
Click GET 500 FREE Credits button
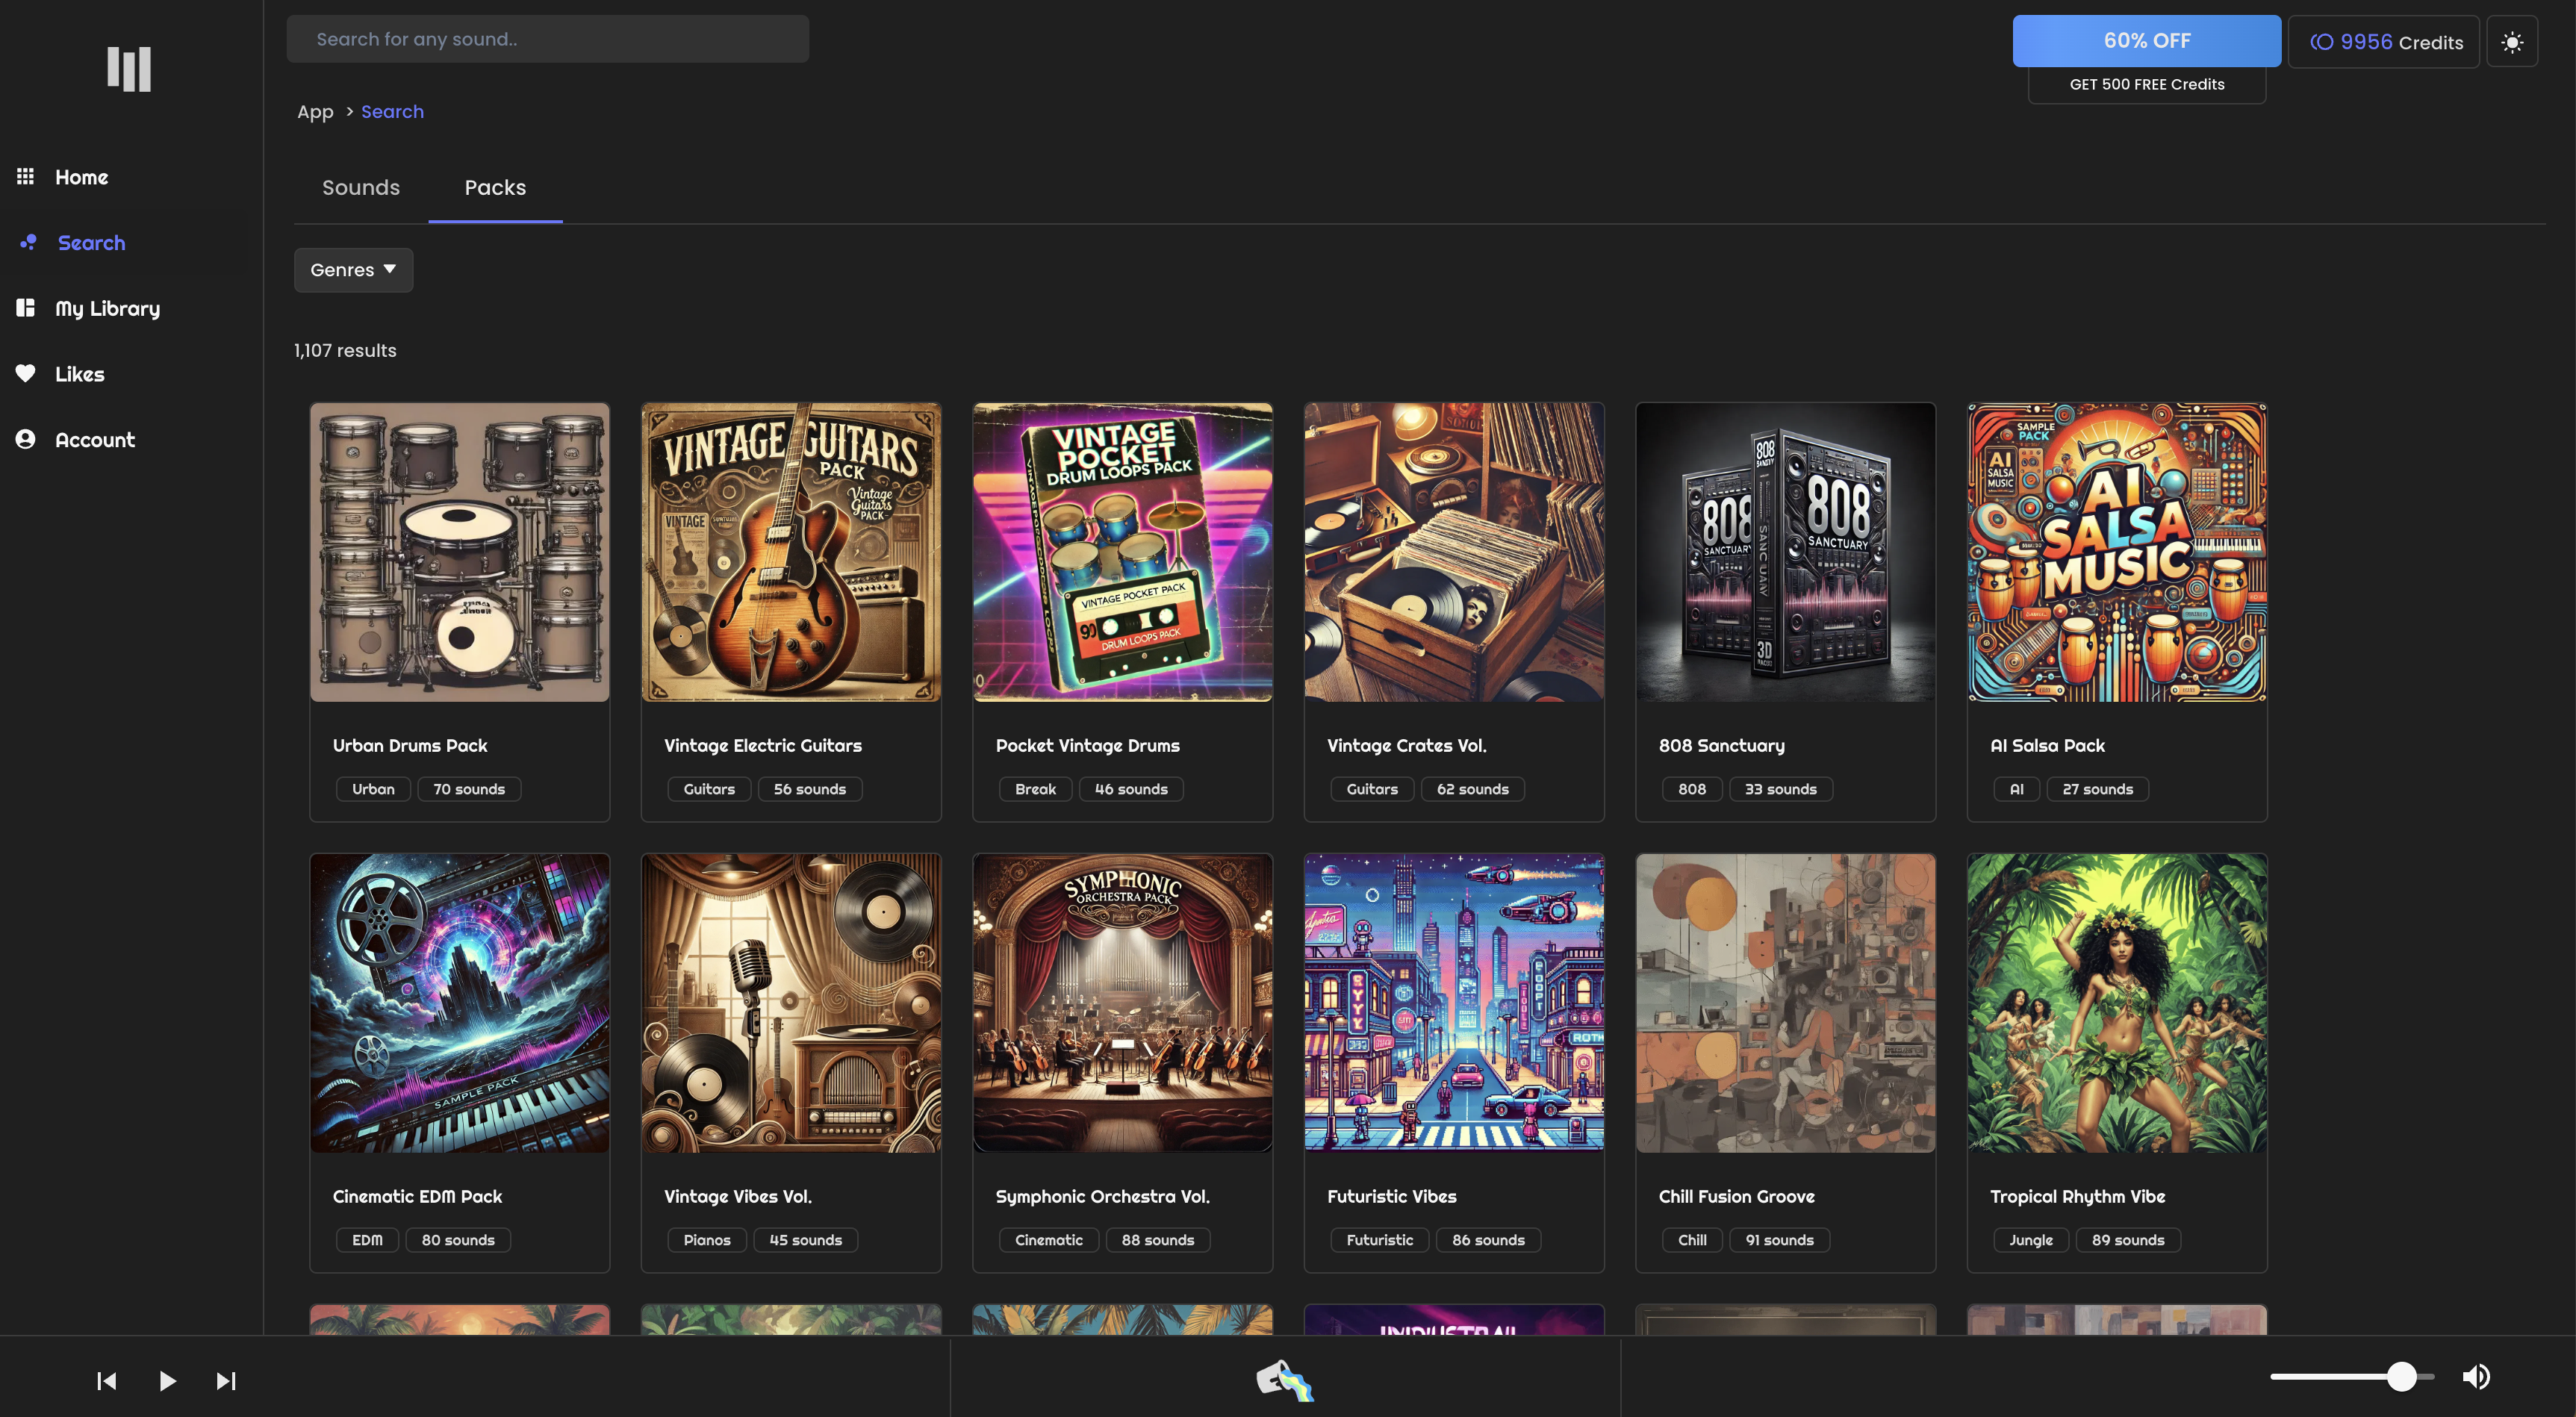pyautogui.click(x=2146, y=85)
